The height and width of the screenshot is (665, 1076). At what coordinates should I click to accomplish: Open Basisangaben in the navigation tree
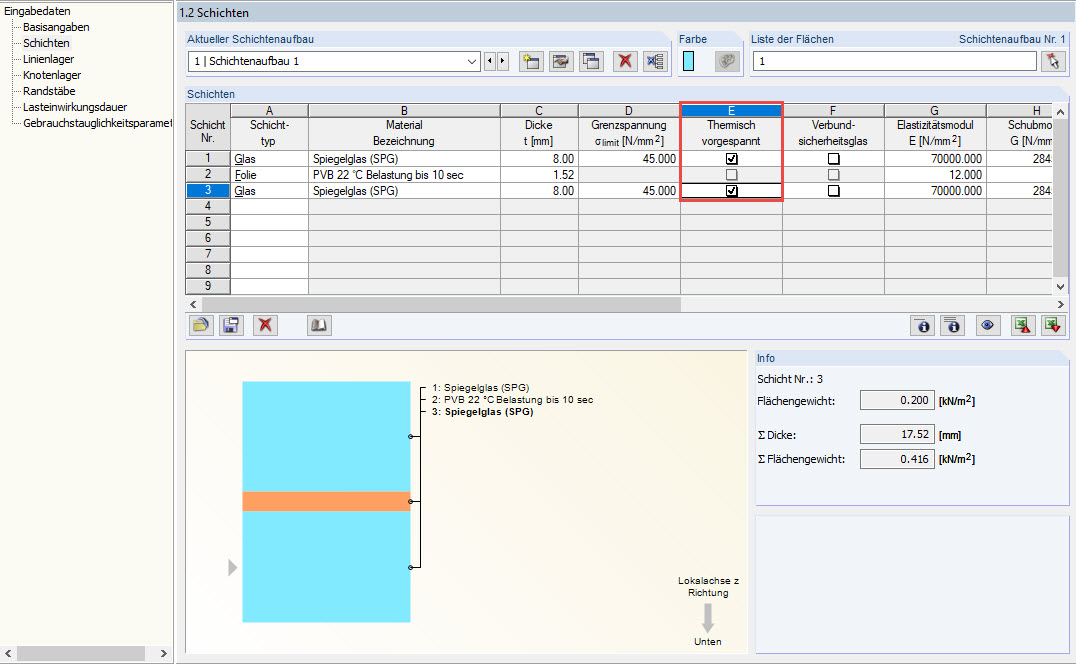(56, 27)
